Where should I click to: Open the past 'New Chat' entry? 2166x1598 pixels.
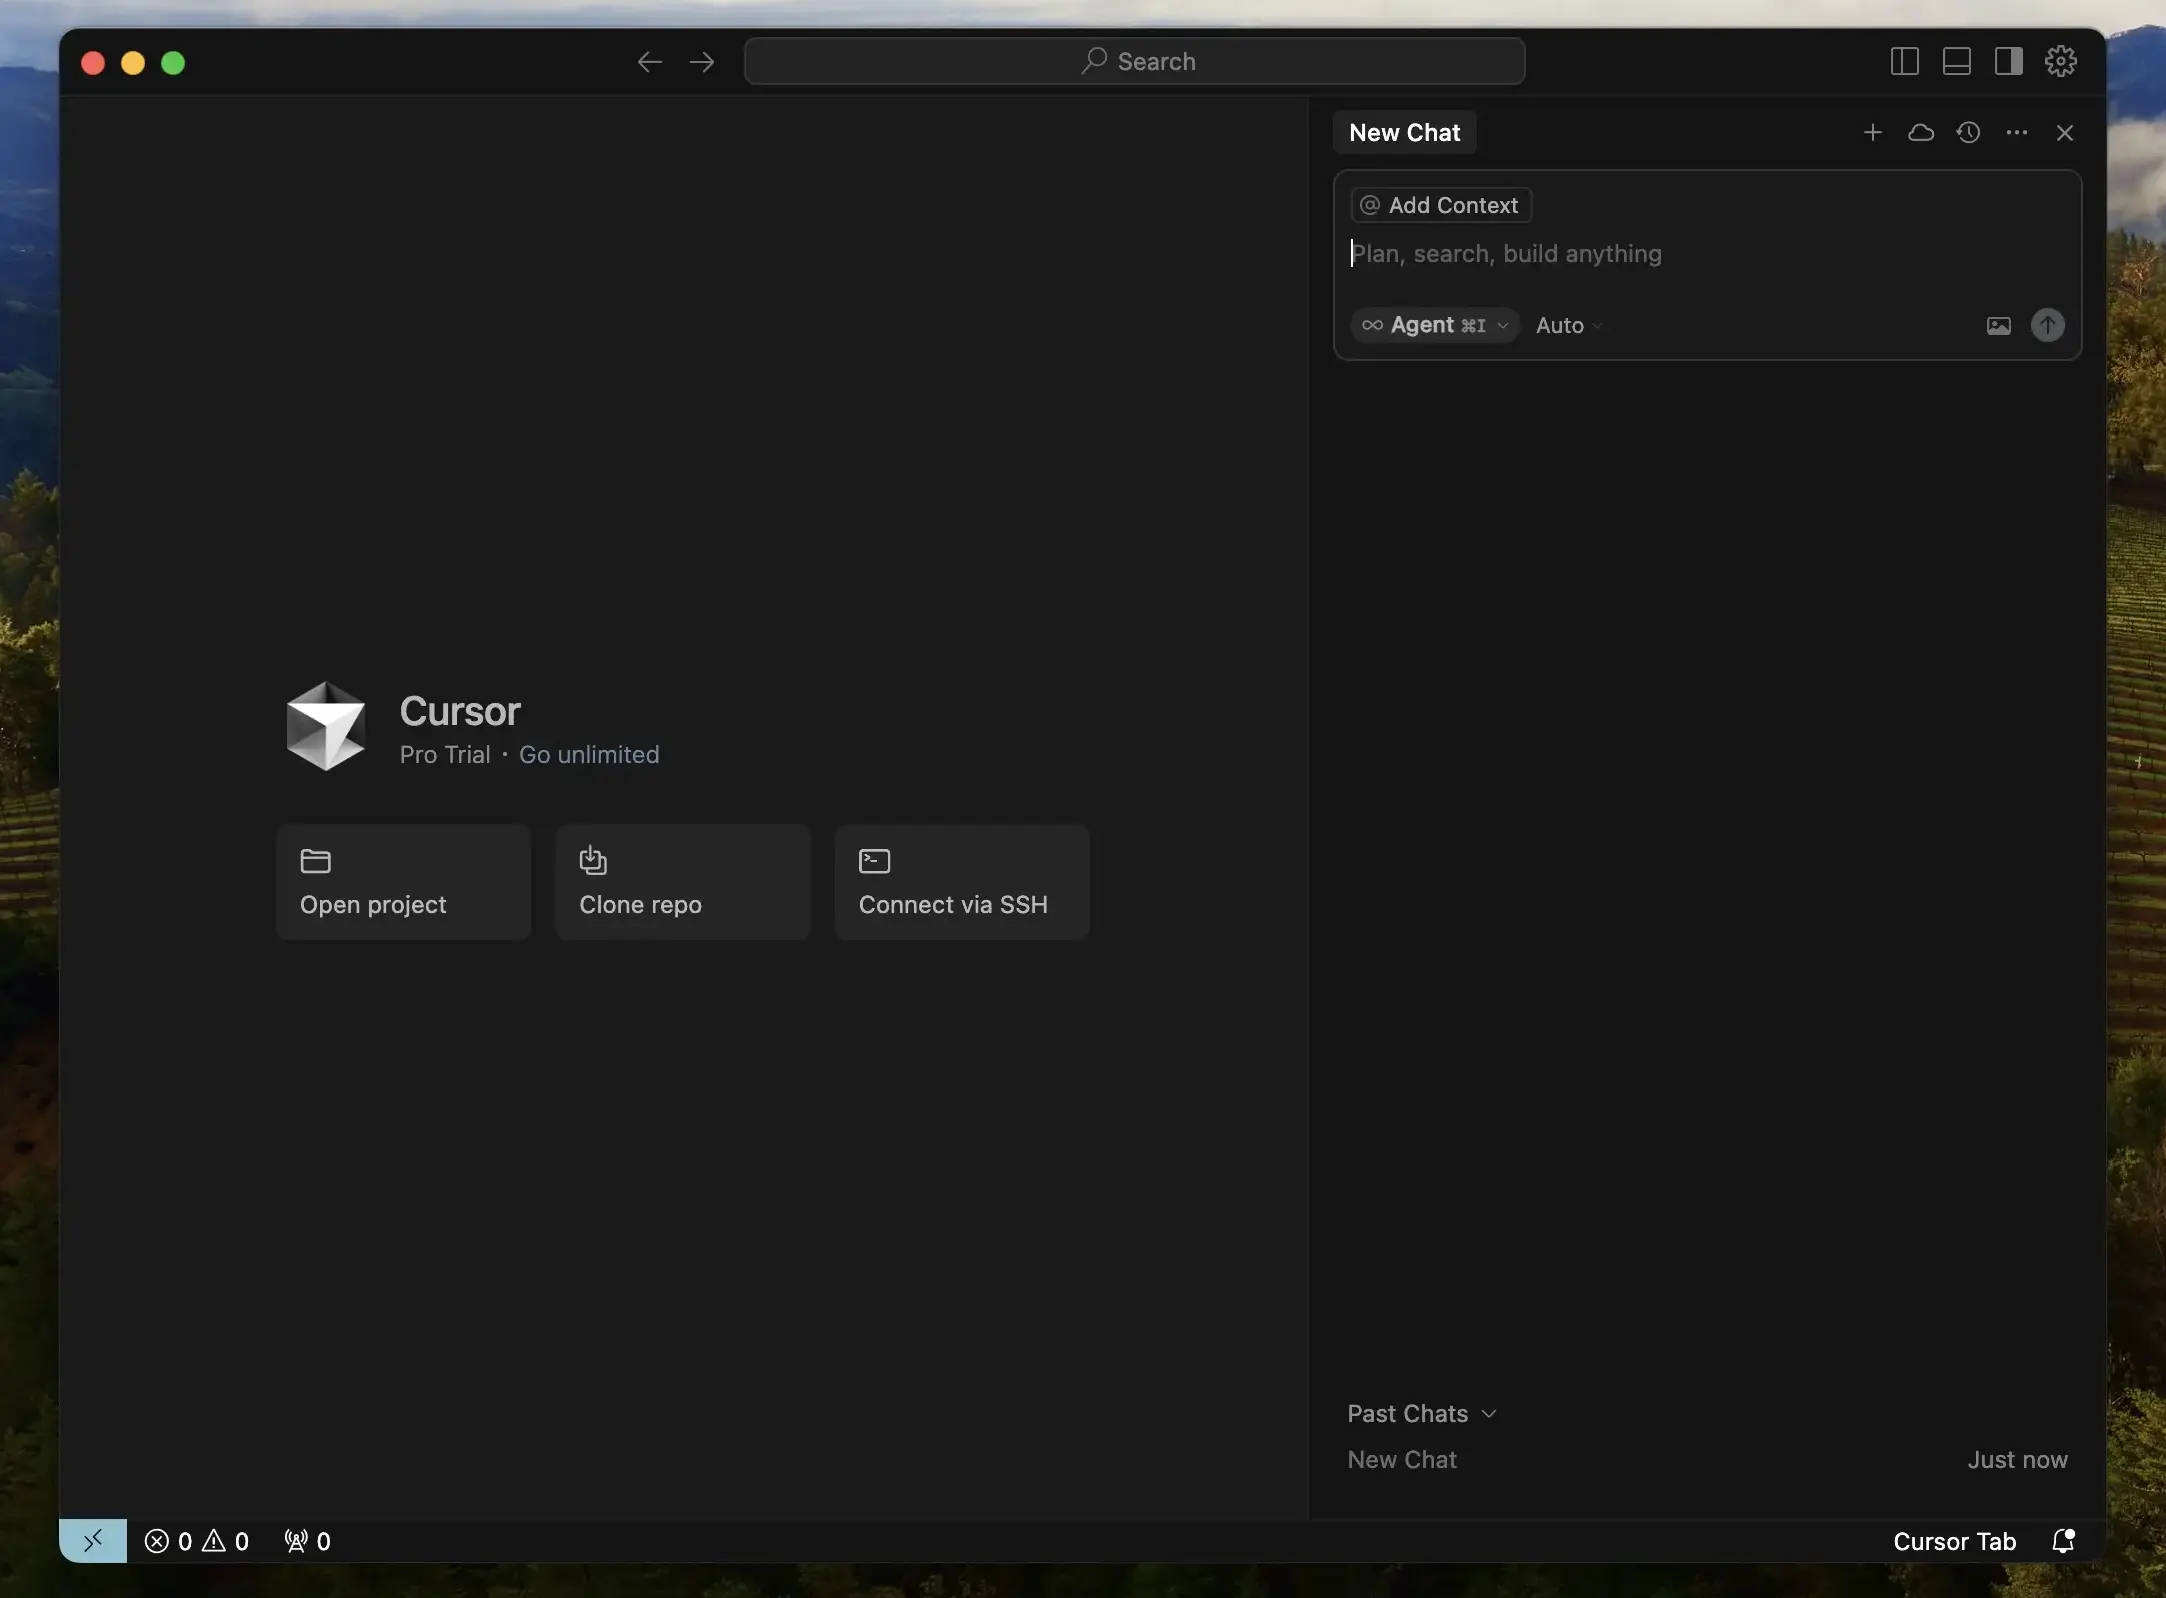coord(1707,1460)
